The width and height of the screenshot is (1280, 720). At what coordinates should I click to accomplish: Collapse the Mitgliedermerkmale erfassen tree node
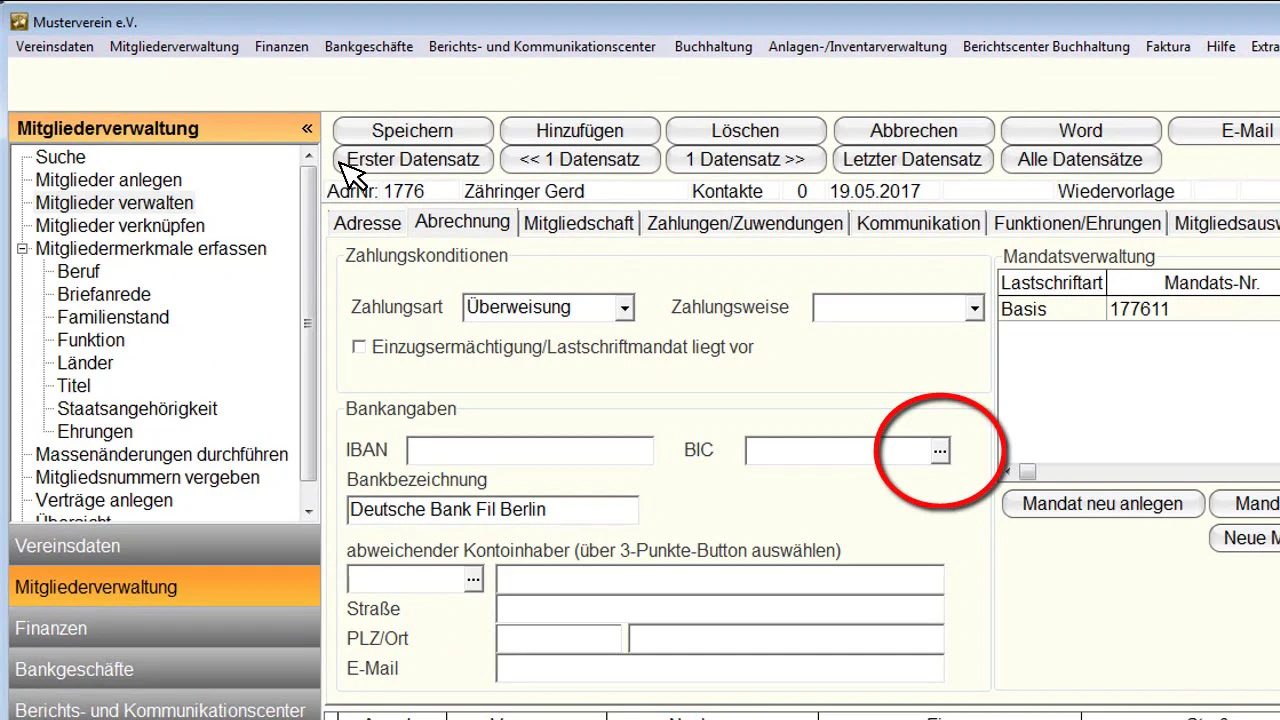coord(22,249)
